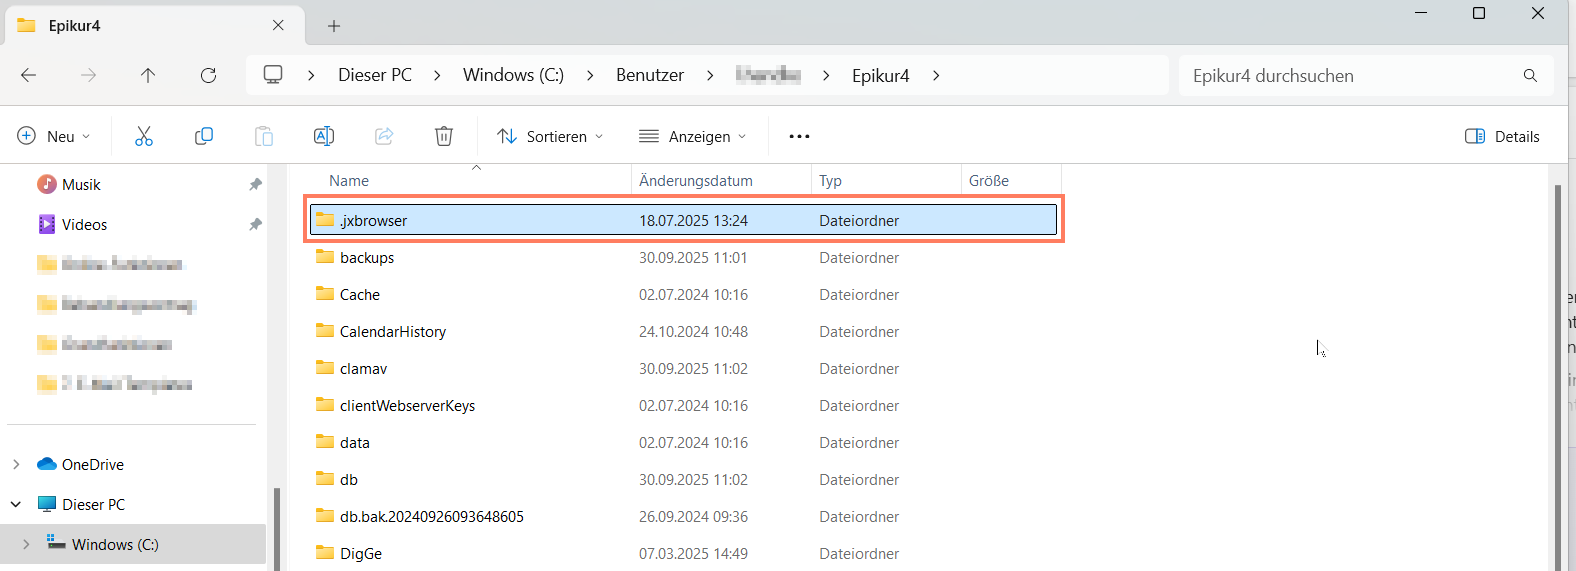Click the OneDrive cloud icon
Image resolution: width=1576 pixels, height=571 pixels.
(x=46, y=464)
